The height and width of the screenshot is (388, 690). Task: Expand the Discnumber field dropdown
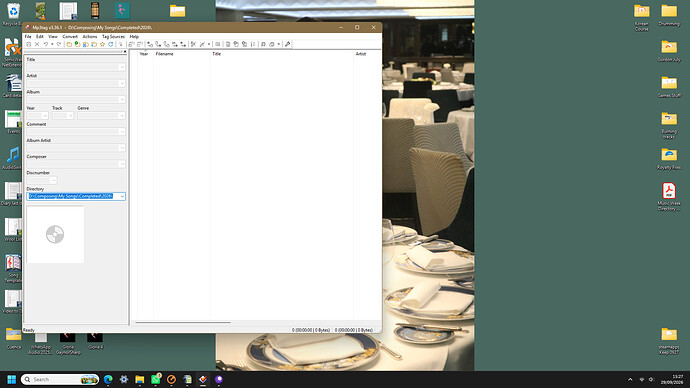(53, 180)
